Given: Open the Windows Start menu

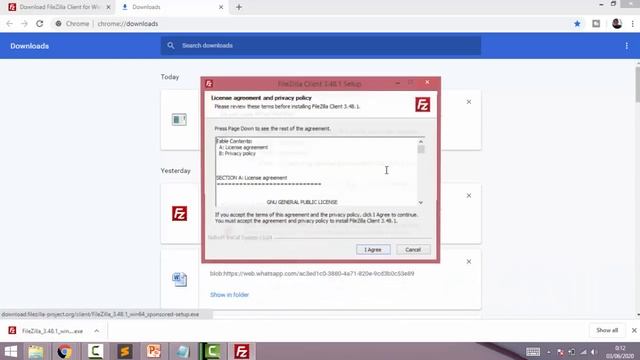Looking at the screenshot, I should coord(11,351).
